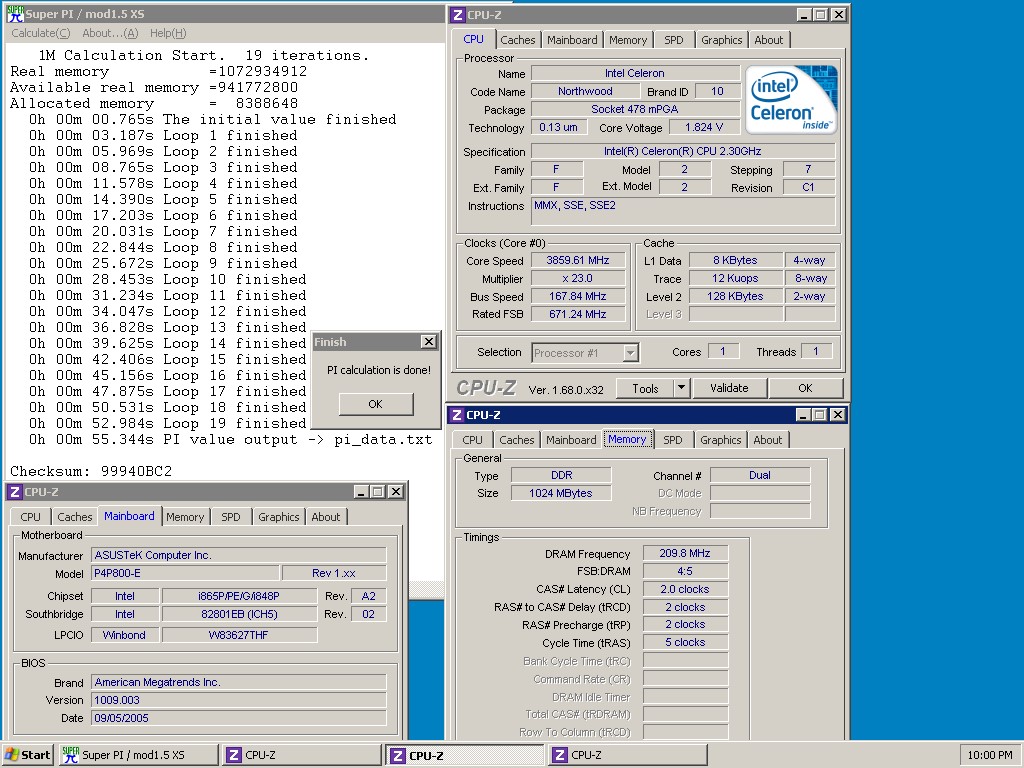Click the CPU-Z icon in the Memory window title bar
The width and height of the screenshot is (1024, 768).
pyautogui.click(x=457, y=415)
